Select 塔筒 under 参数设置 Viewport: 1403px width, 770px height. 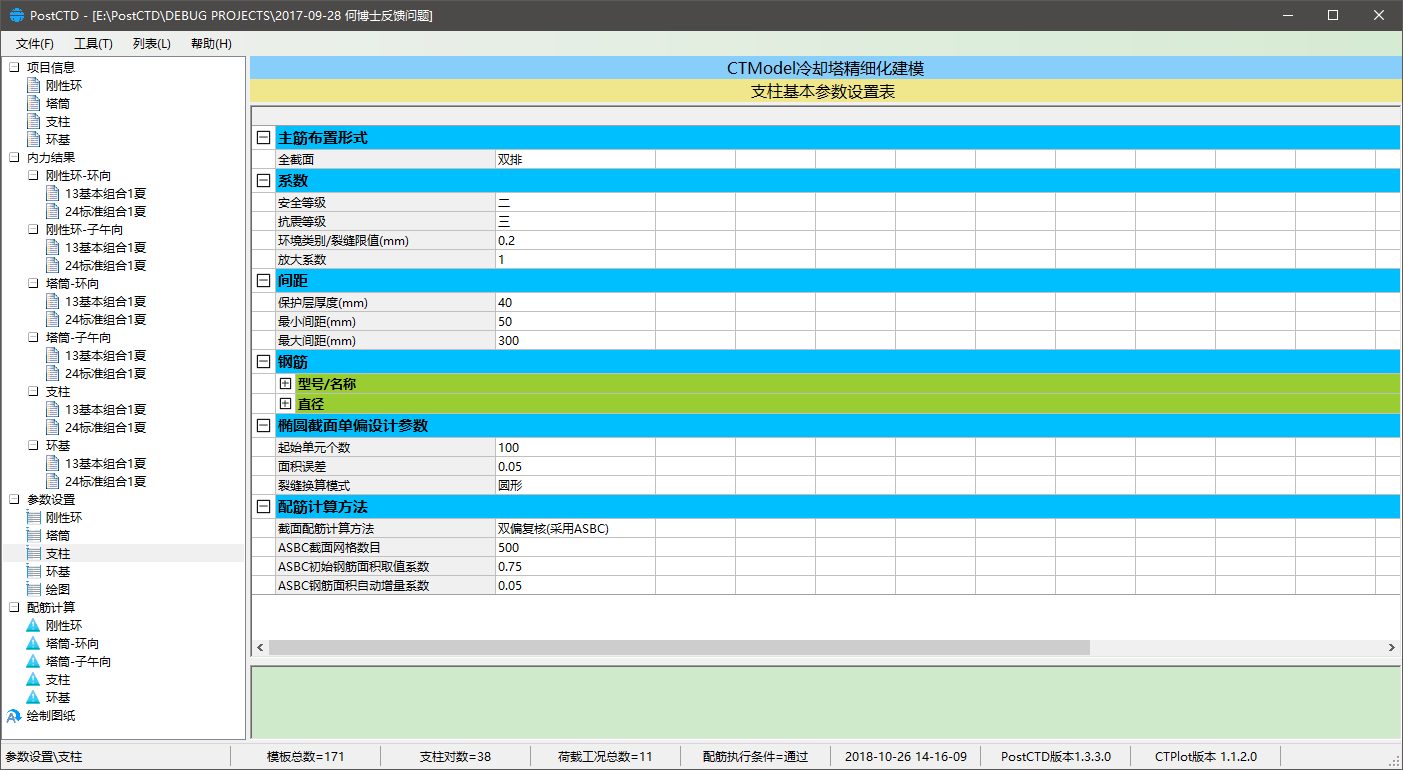[x=58, y=536]
